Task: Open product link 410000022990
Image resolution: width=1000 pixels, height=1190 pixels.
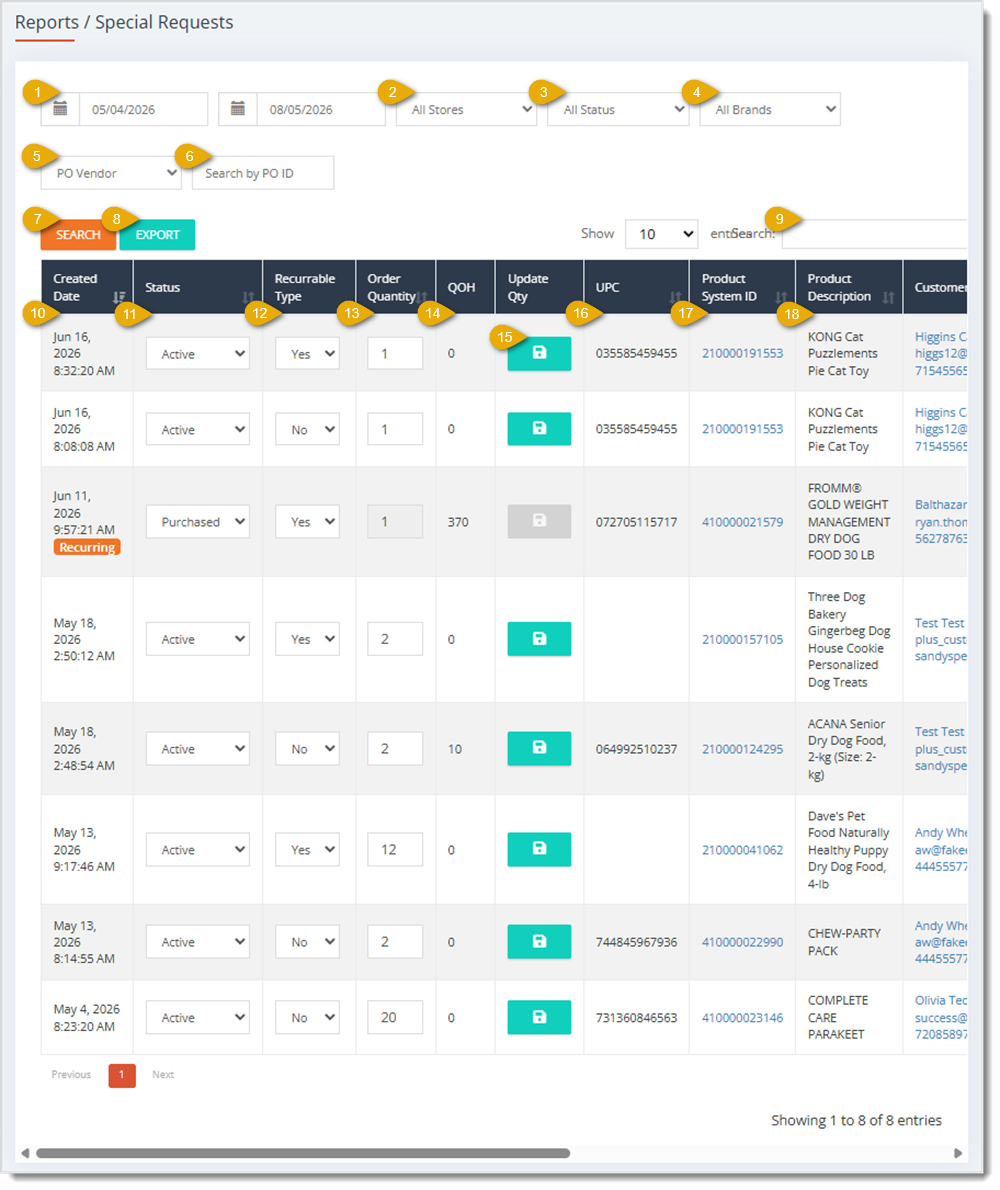Action: [742, 942]
